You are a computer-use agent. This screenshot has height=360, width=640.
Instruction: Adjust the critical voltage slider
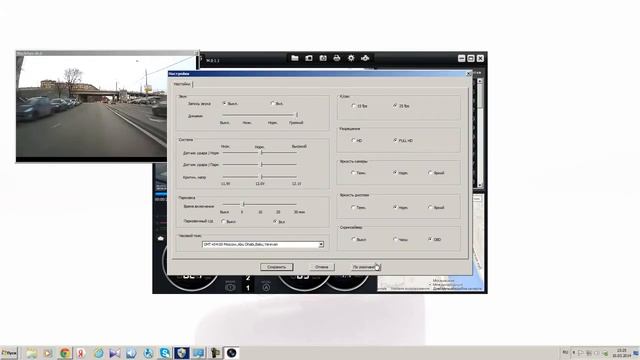[260, 177]
